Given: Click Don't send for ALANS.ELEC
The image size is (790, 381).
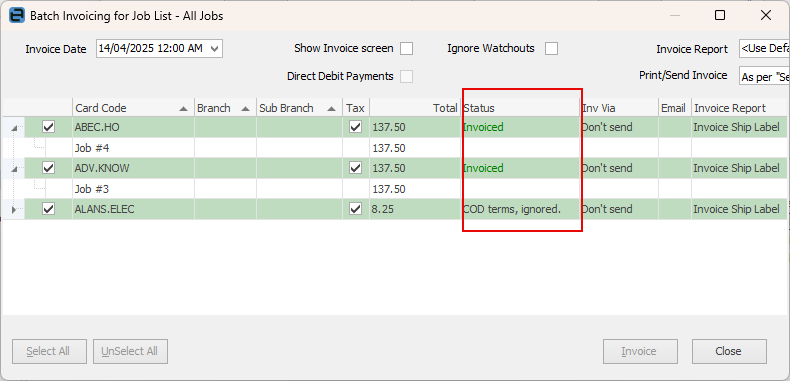Looking at the screenshot, I should 607,209.
